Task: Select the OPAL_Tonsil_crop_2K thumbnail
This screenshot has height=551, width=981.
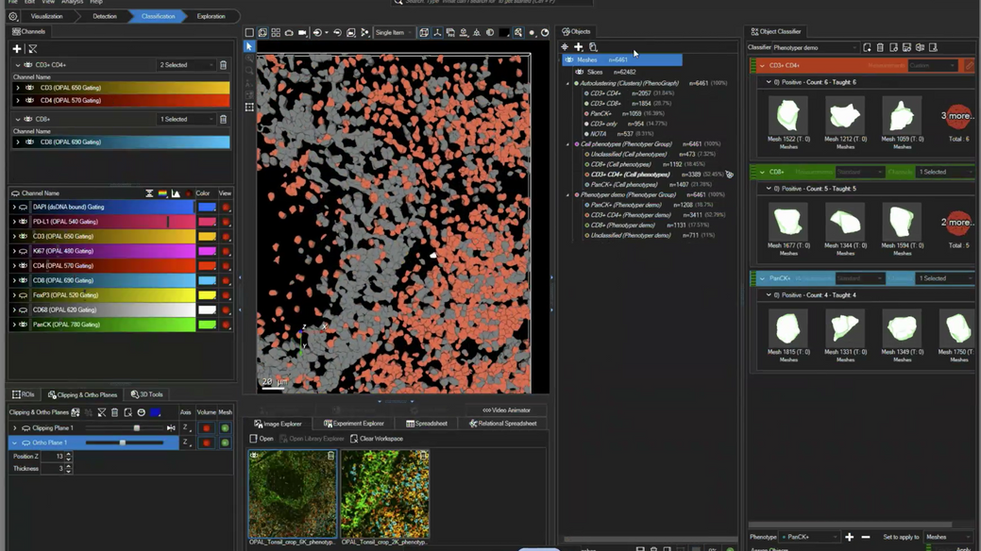Action: [x=385, y=495]
